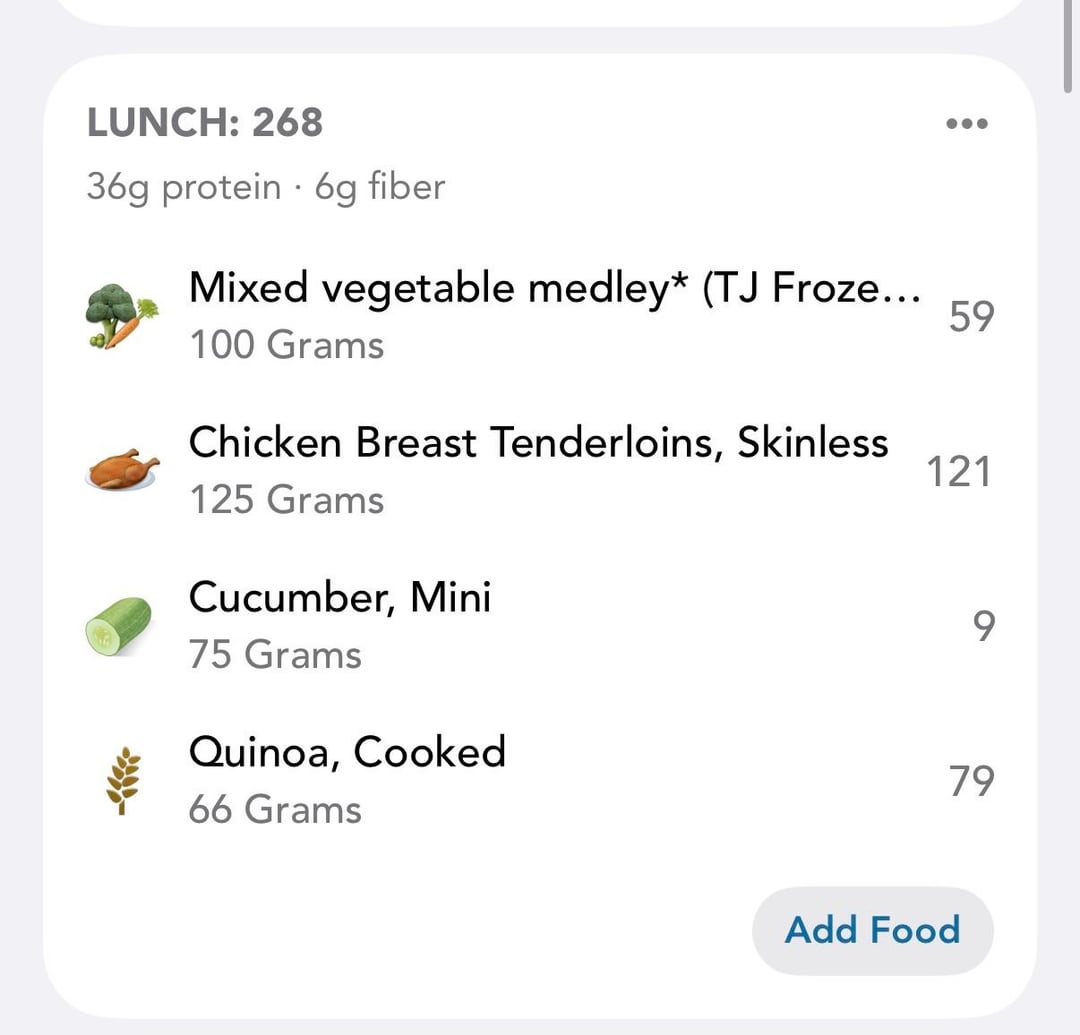Click the 75 Grams serving size
Viewport: 1080px width, 1035px height.
point(275,655)
